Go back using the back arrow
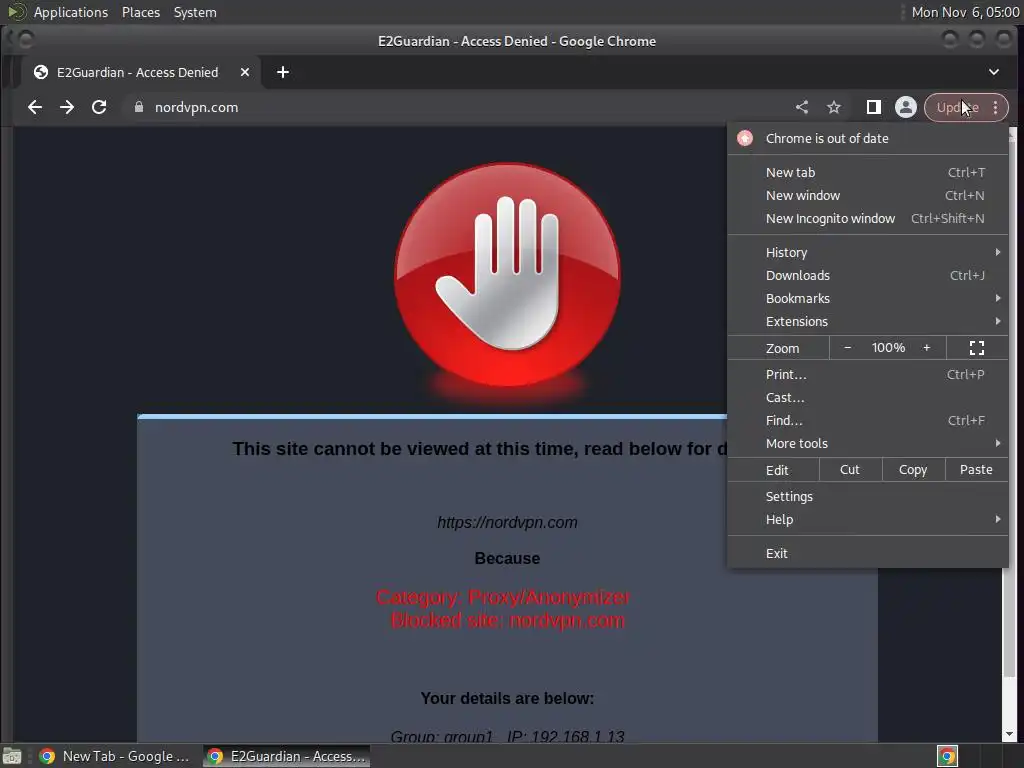 (35, 107)
